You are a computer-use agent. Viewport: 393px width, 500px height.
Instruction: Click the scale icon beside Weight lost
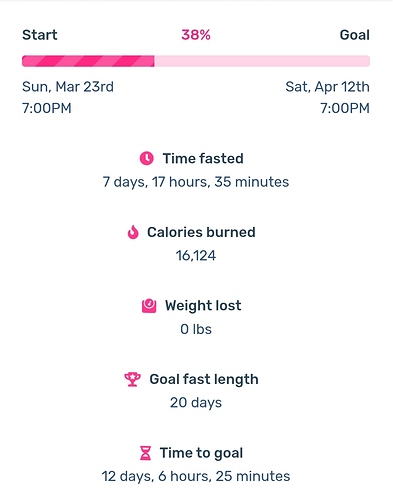tap(149, 306)
